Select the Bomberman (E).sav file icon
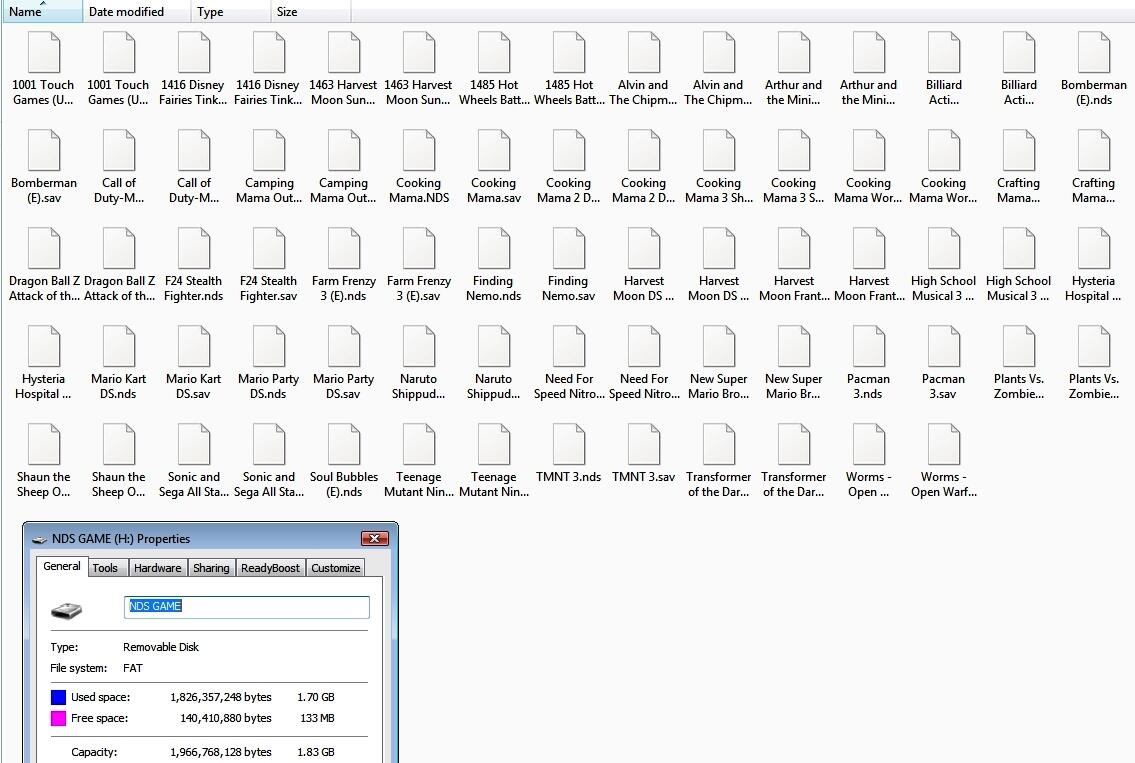The width and height of the screenshot is (1135, 763). (x=43, y=151)
